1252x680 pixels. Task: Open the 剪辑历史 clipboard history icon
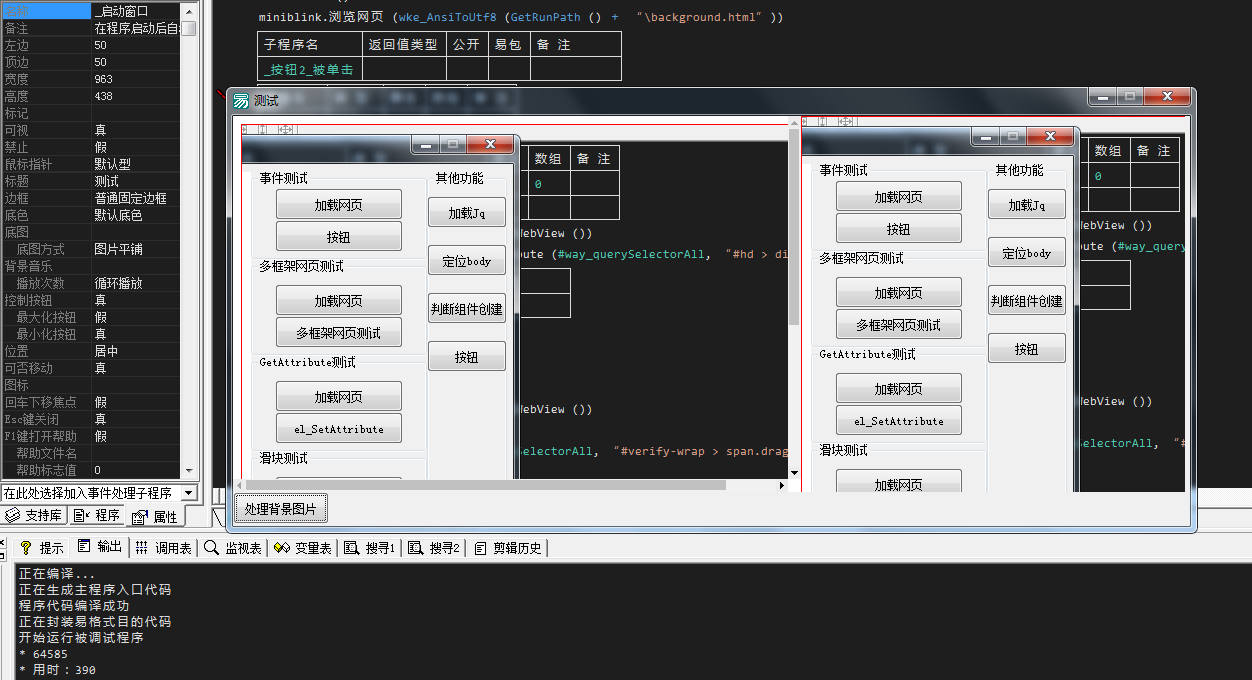click(x=481, y=548)
